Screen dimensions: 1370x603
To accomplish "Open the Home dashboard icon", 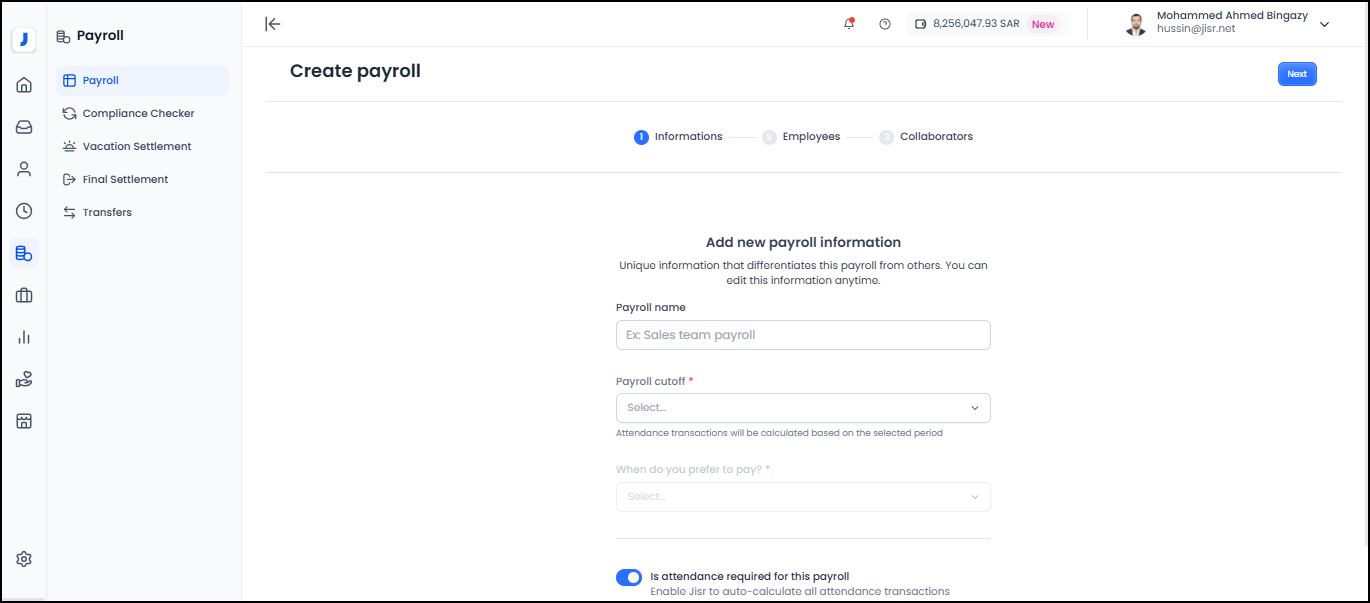I will pyautogui.click(x=24, y=85).
